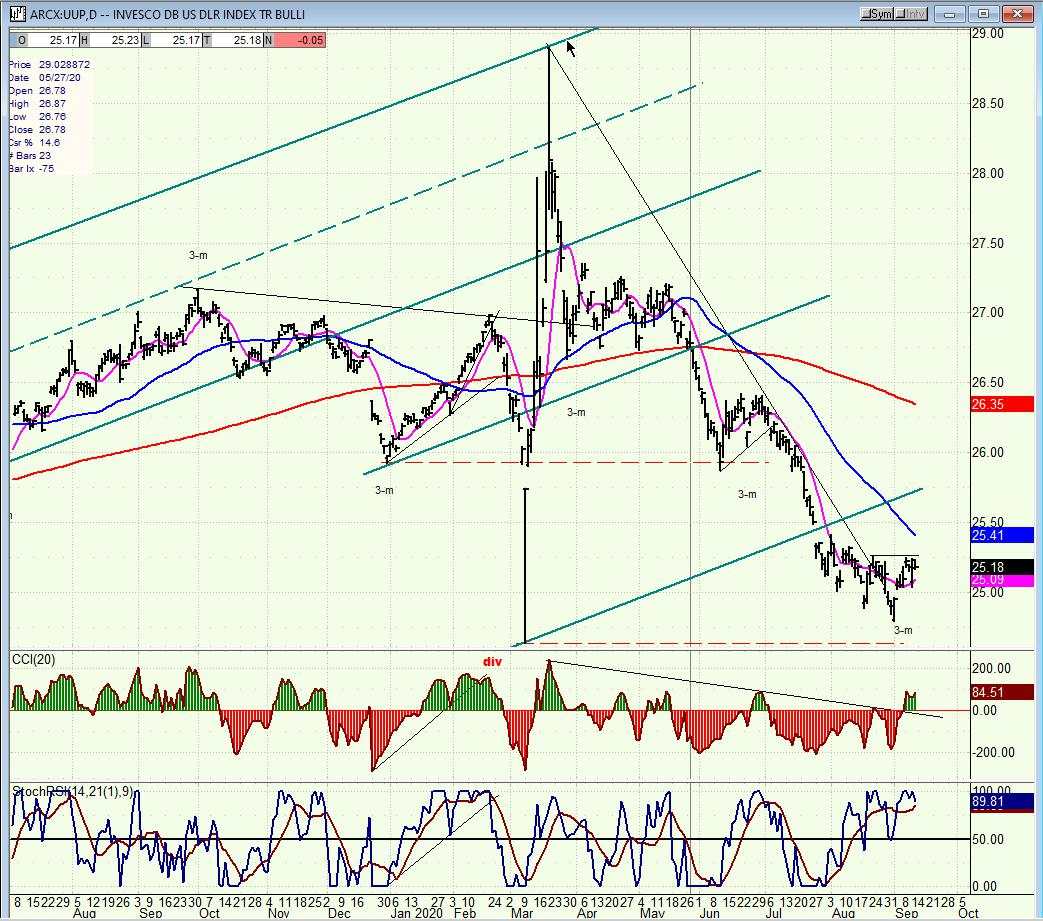The width and height of the screenshot is (1043, 921).
Task: Click the 200.00 CCI scale label
Action: pyautogui.click(x=991, y=668)
